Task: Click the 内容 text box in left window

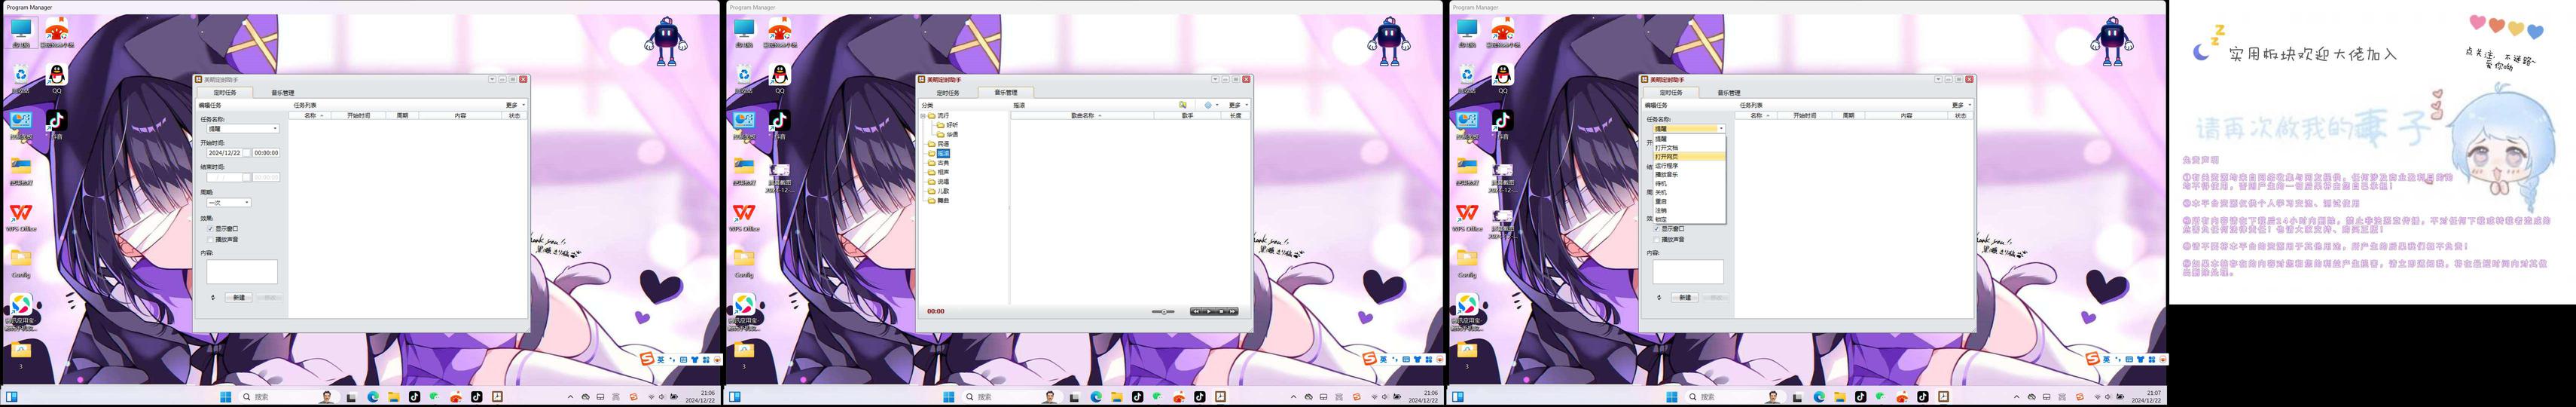Action: 242,272
